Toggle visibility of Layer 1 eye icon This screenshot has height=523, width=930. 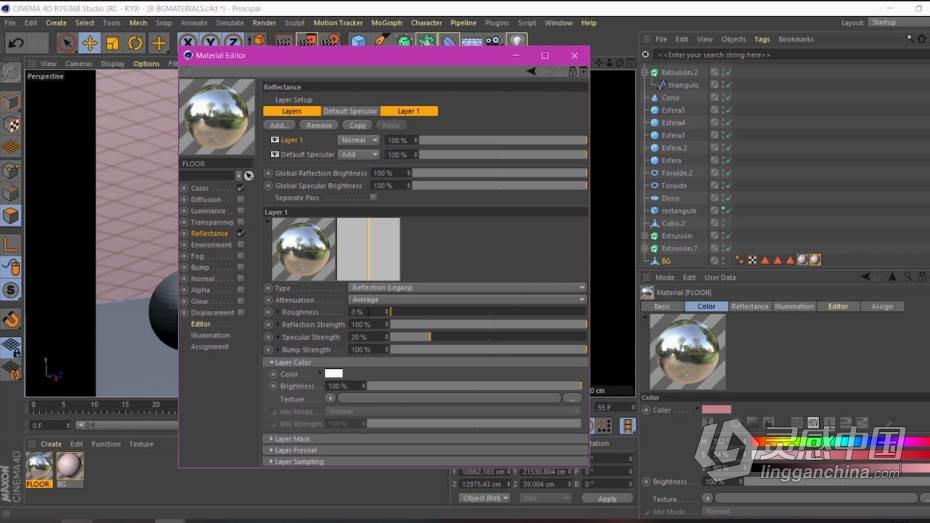275,140
